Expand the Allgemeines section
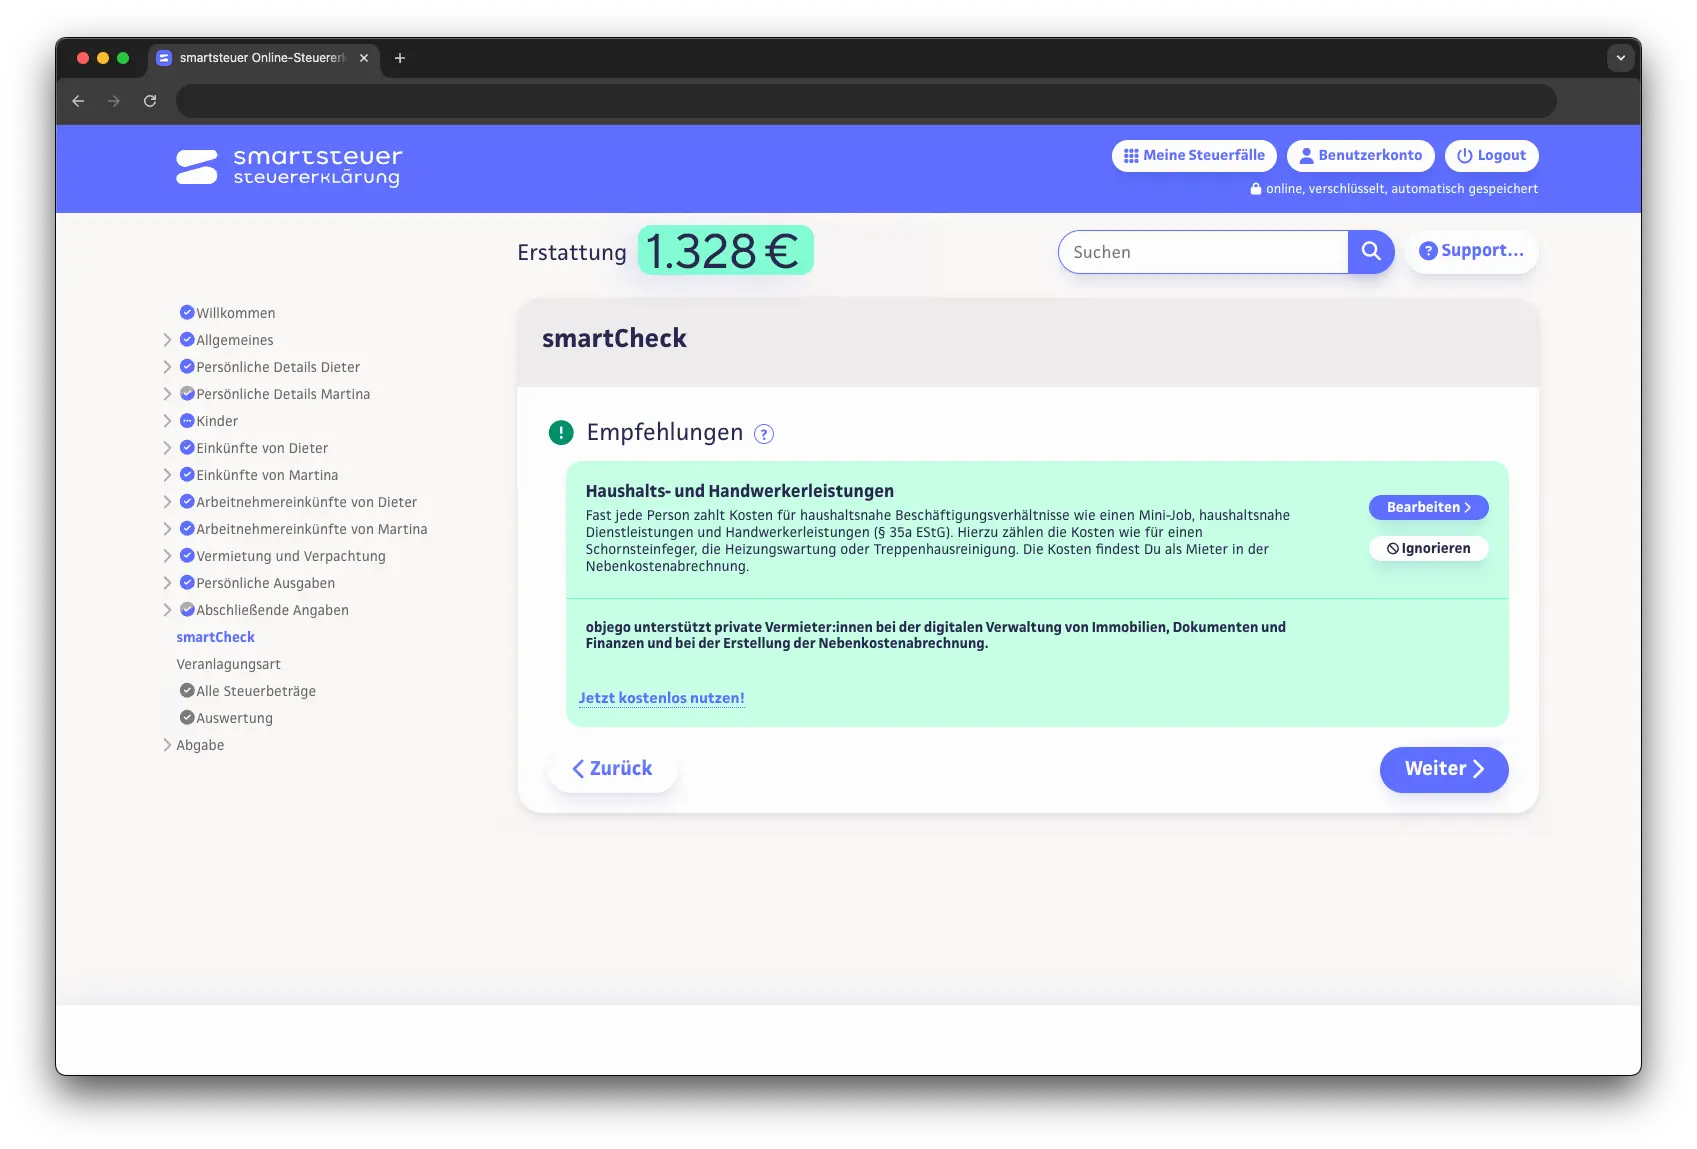Image resolution: width=1697 pixels, height=1149 pixels. tap(167, 340)
